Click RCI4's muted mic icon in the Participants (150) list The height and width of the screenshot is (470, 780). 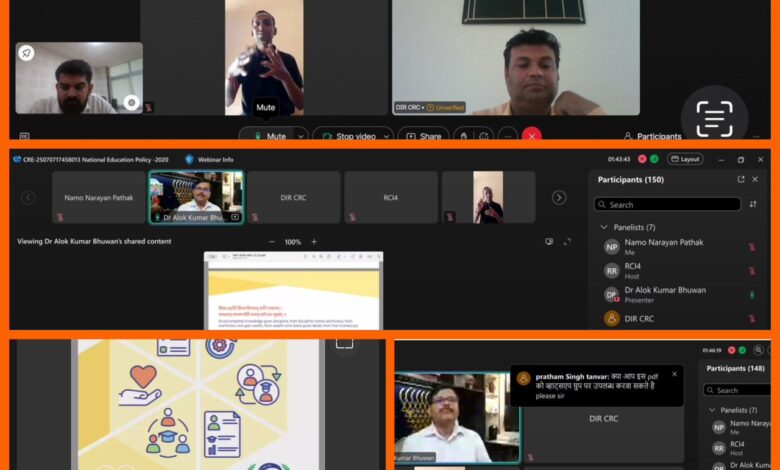(752, 271)
